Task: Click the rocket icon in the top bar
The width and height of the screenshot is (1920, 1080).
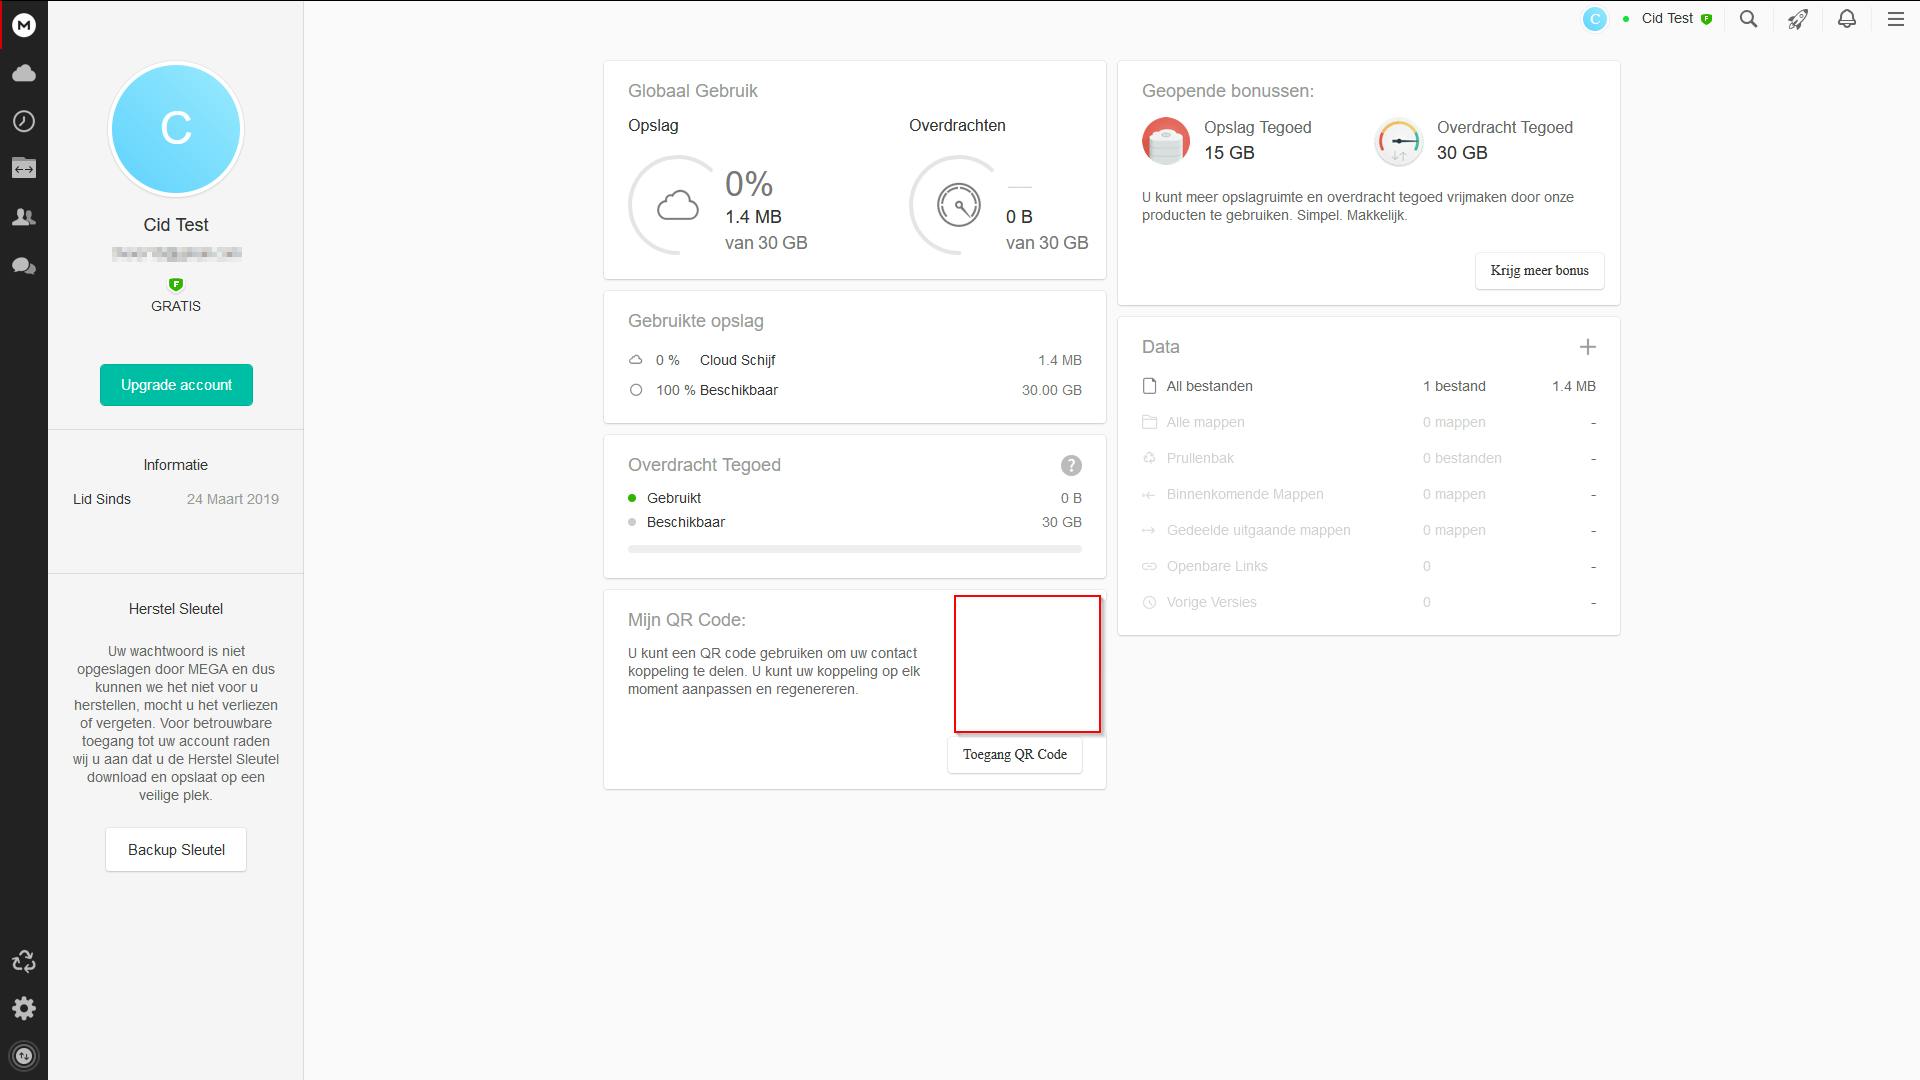Action: tap(1797, 18)
